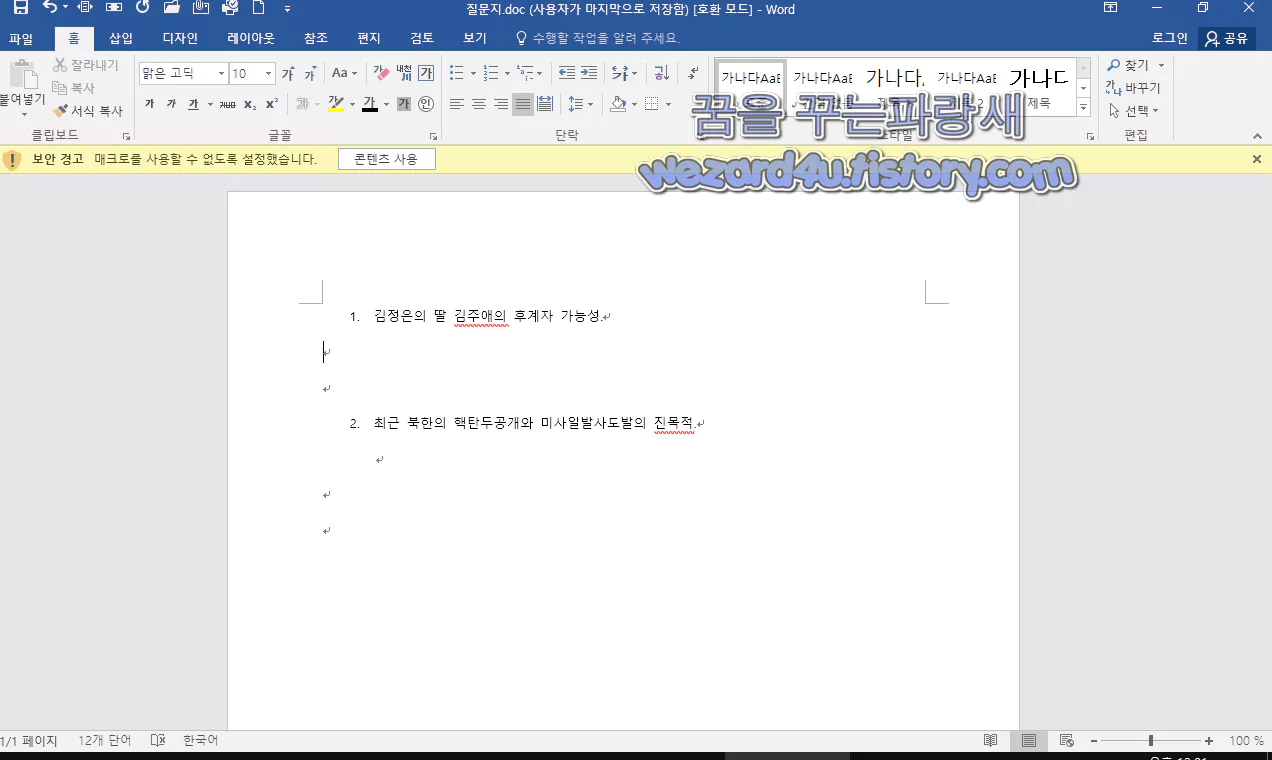Image resolution: width=1272 pixels, height=760 pixels.
Task: Click the Superscript icon
Action: click(x=272, y=103)
